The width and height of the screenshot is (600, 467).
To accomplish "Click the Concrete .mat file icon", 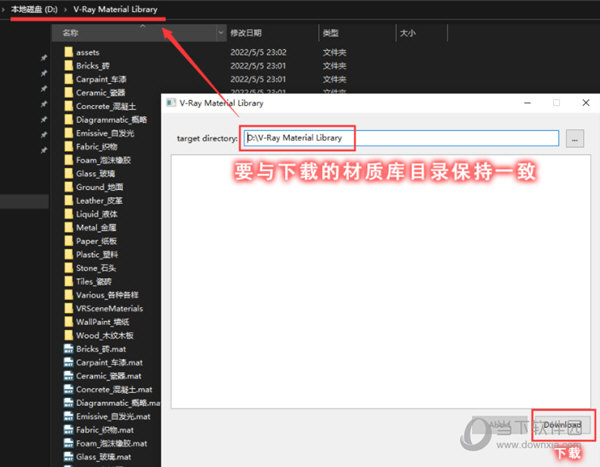I will coord(68,389).
